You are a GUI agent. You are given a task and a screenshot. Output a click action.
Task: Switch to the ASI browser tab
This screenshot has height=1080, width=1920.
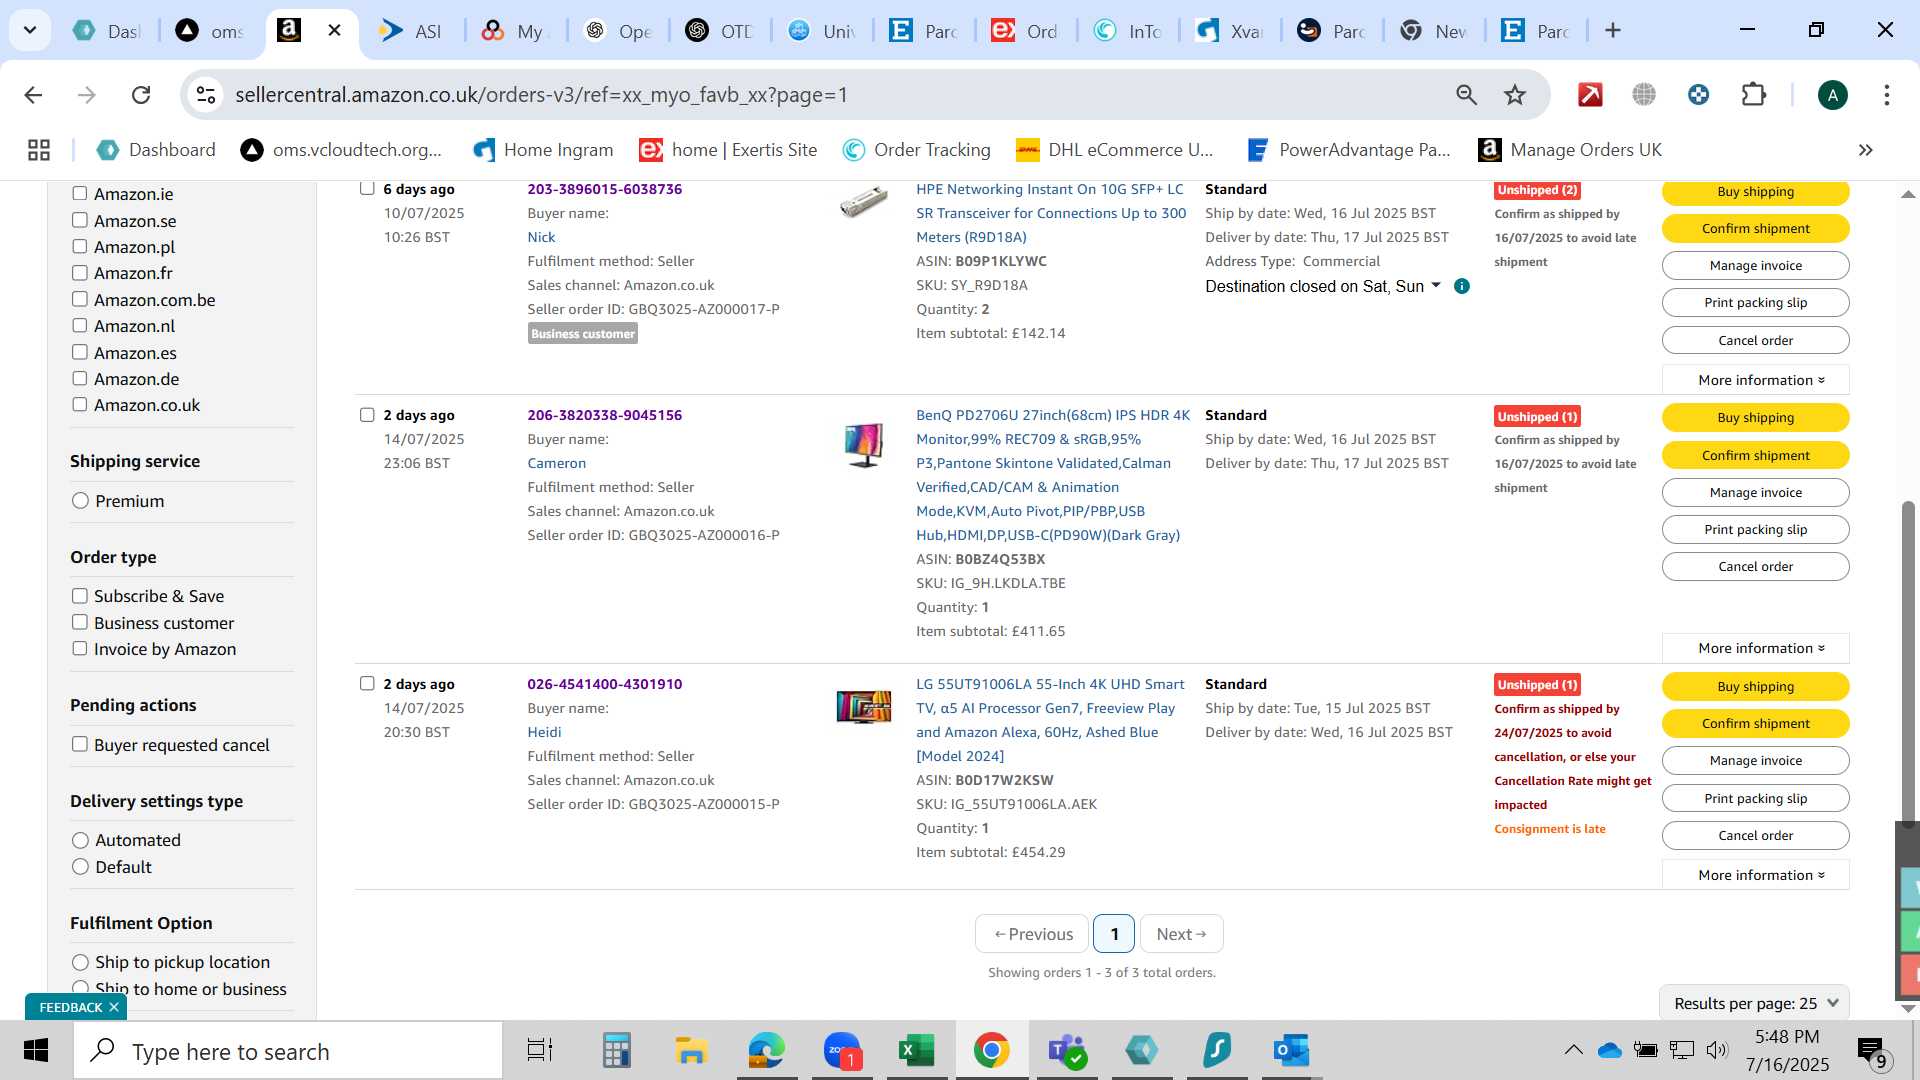pos(412,31)
